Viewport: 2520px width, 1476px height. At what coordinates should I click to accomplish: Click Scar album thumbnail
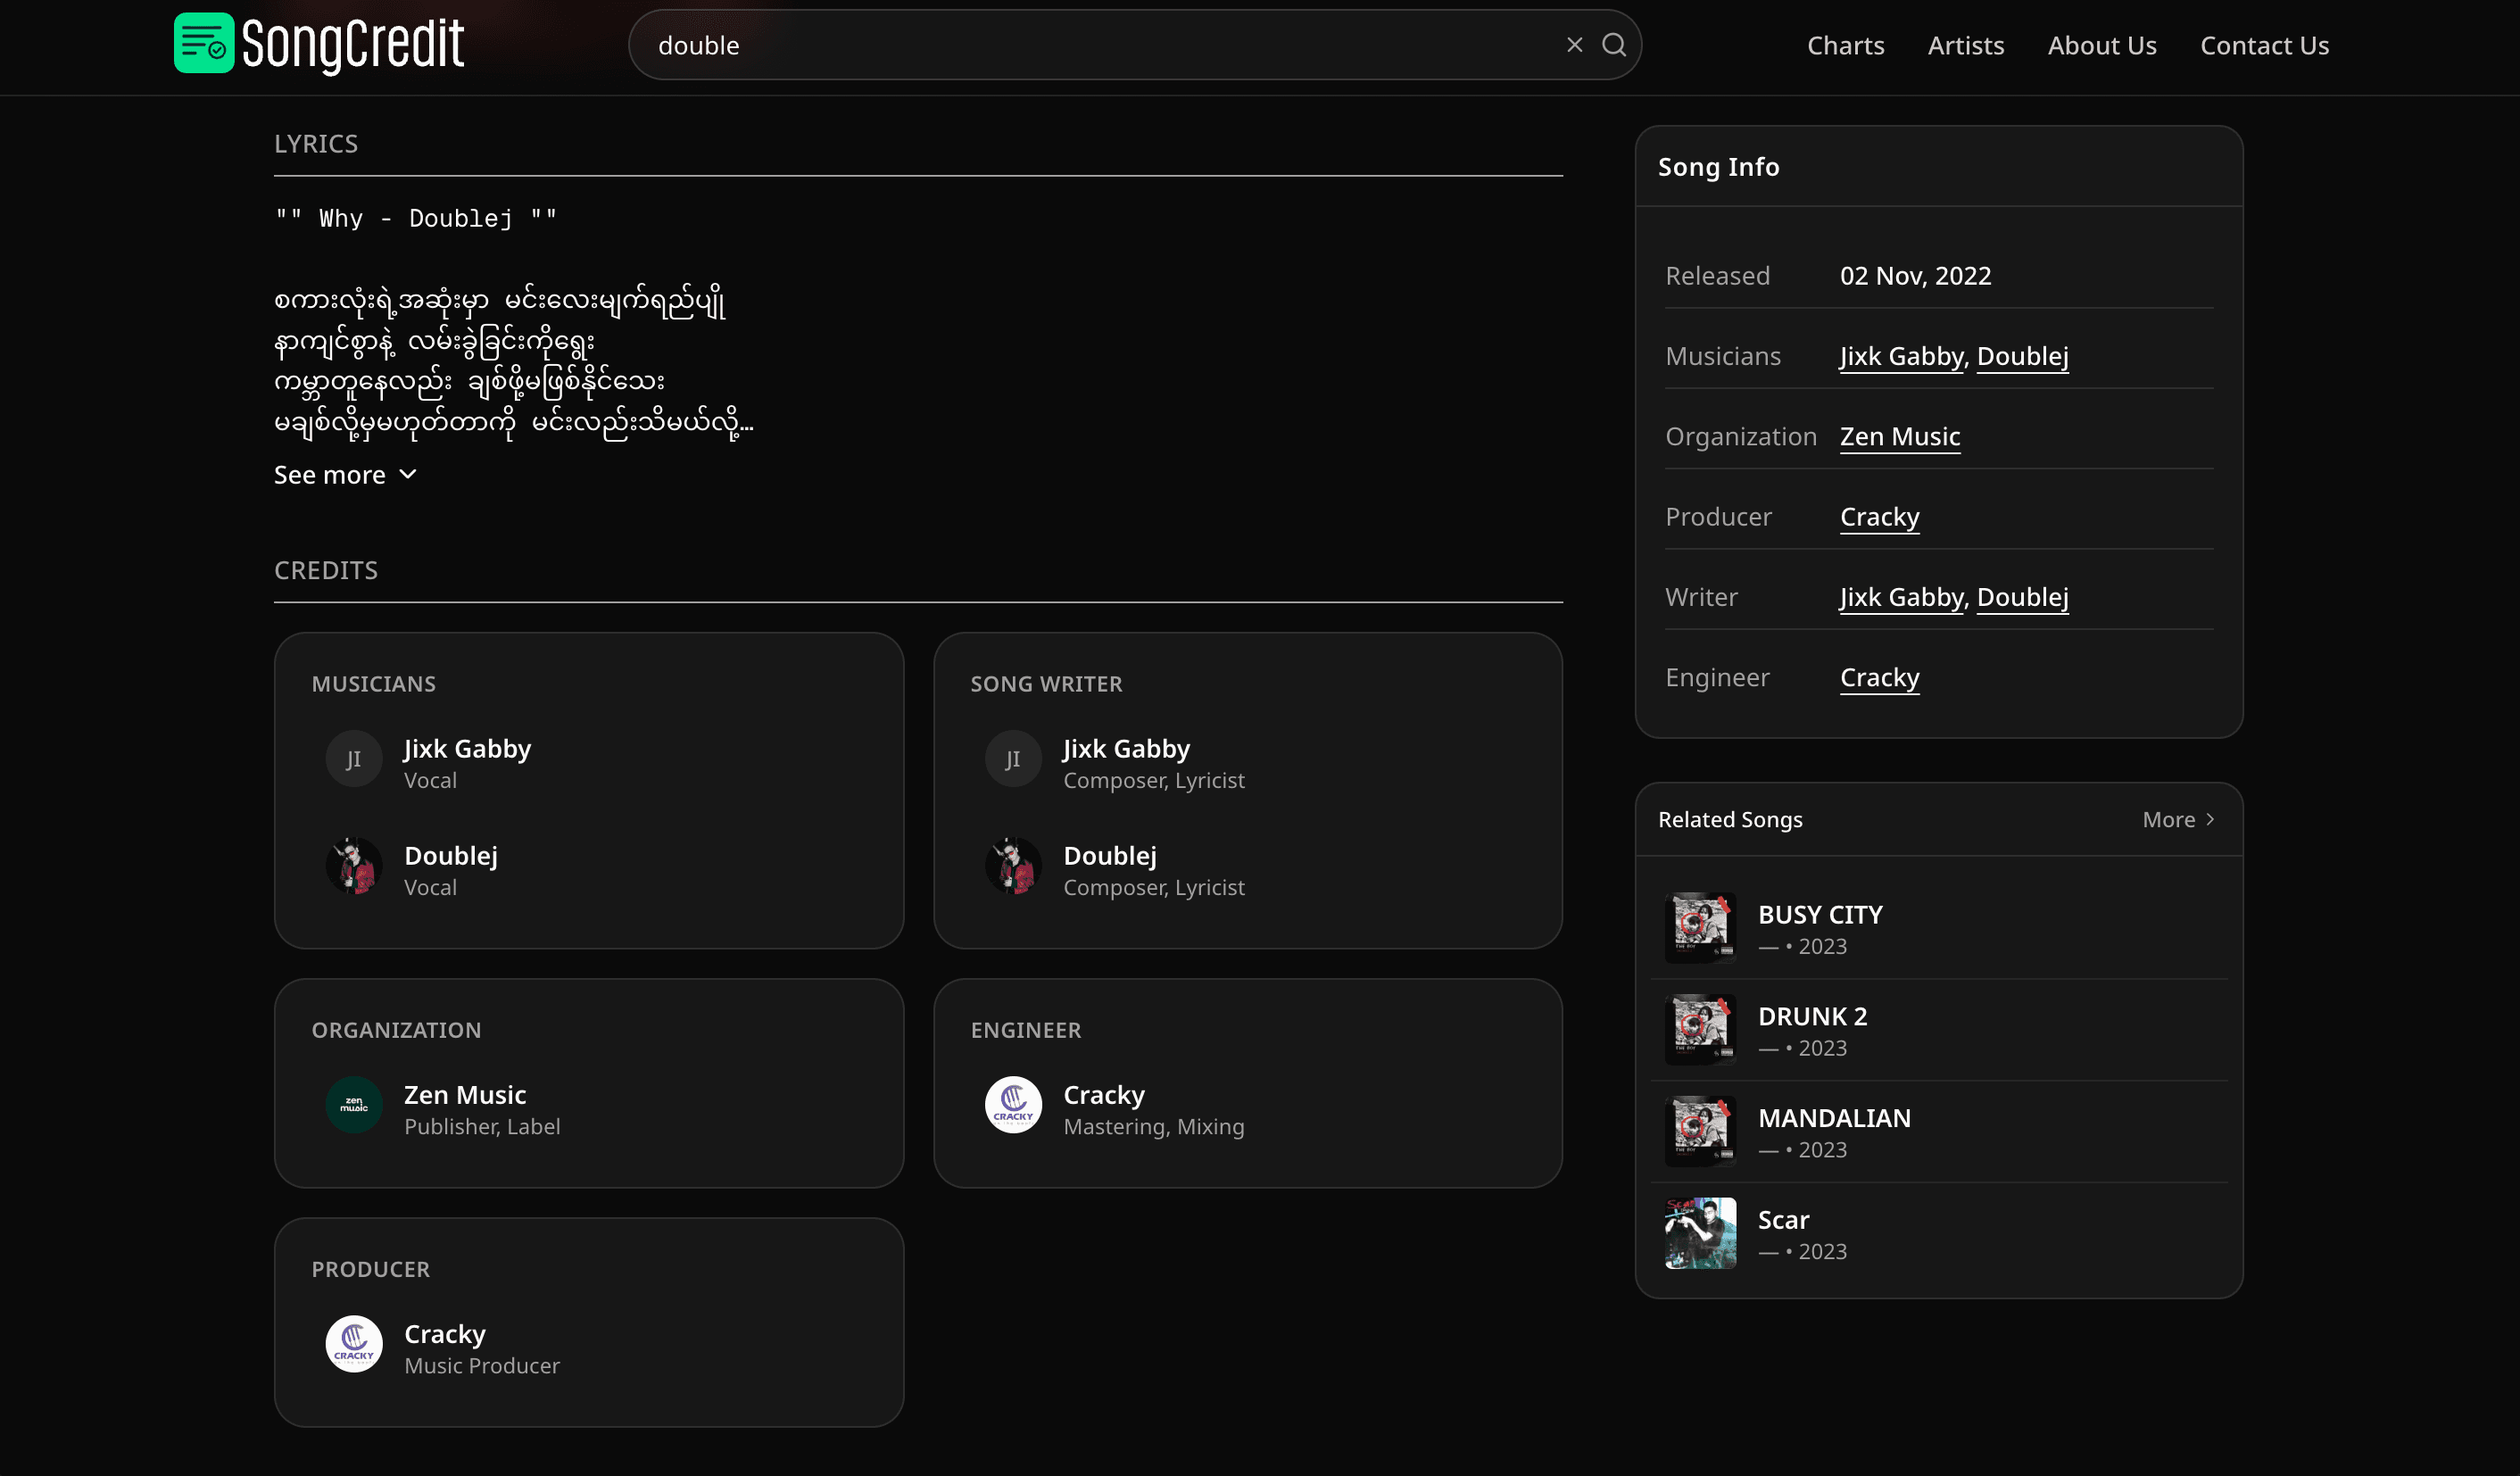pos(1700,1233)
